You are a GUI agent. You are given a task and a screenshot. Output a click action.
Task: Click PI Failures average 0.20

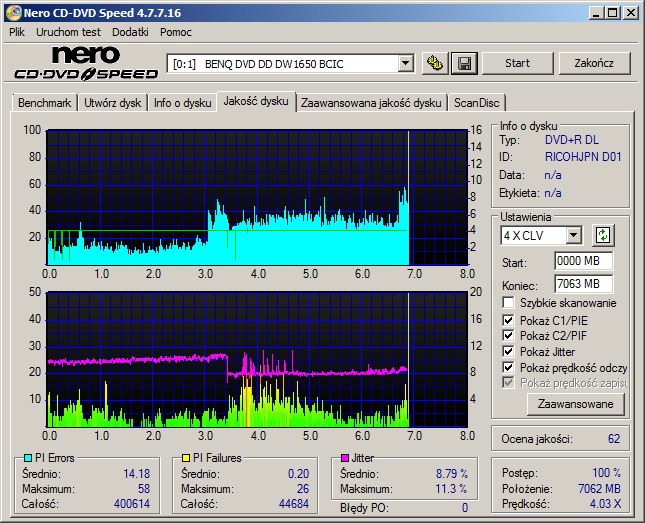(x=298, y=474)
